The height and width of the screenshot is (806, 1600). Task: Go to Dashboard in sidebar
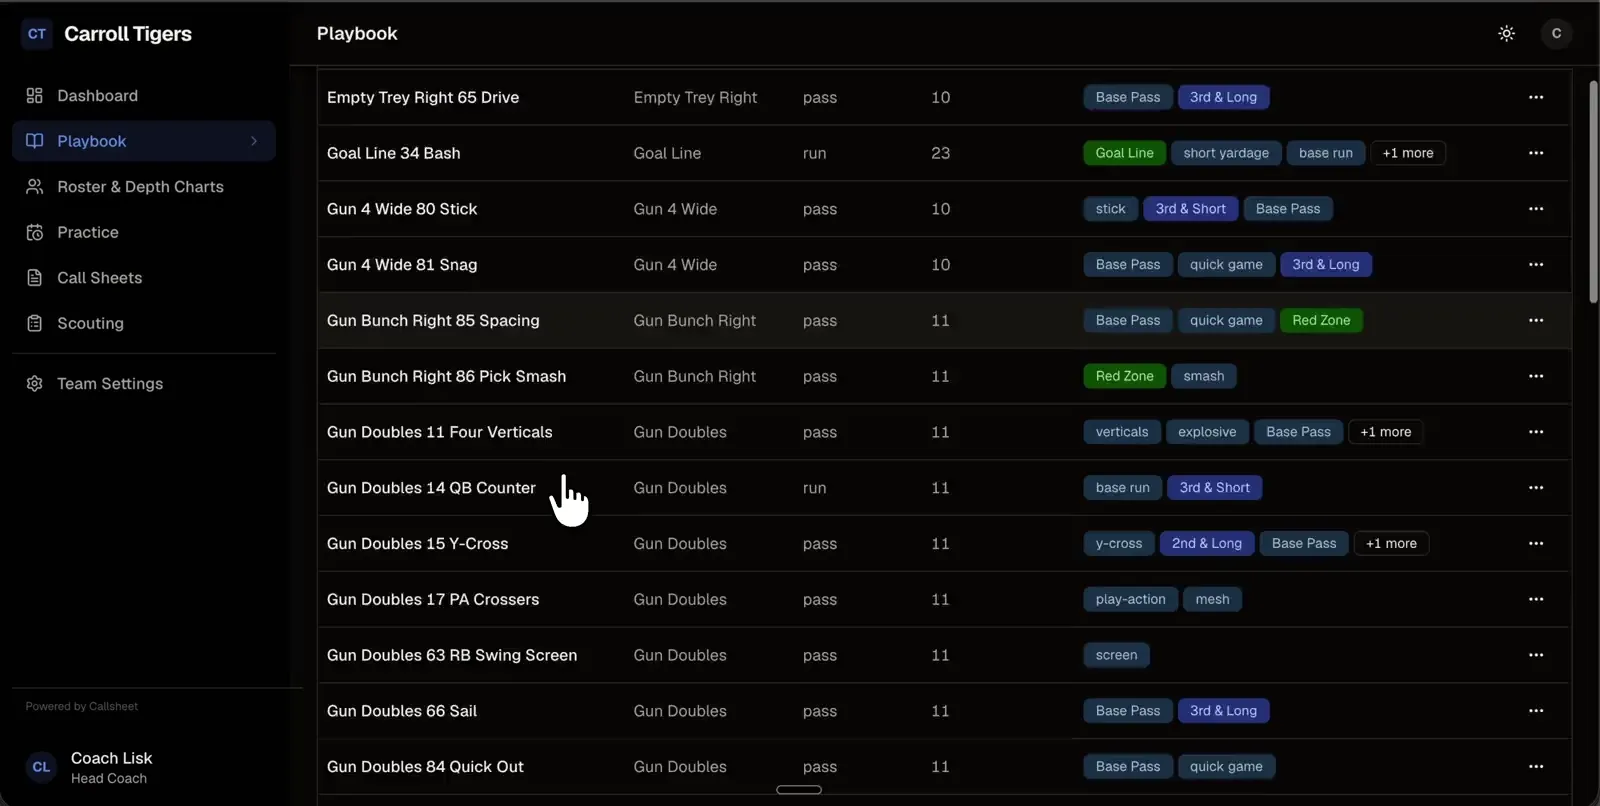144,96
